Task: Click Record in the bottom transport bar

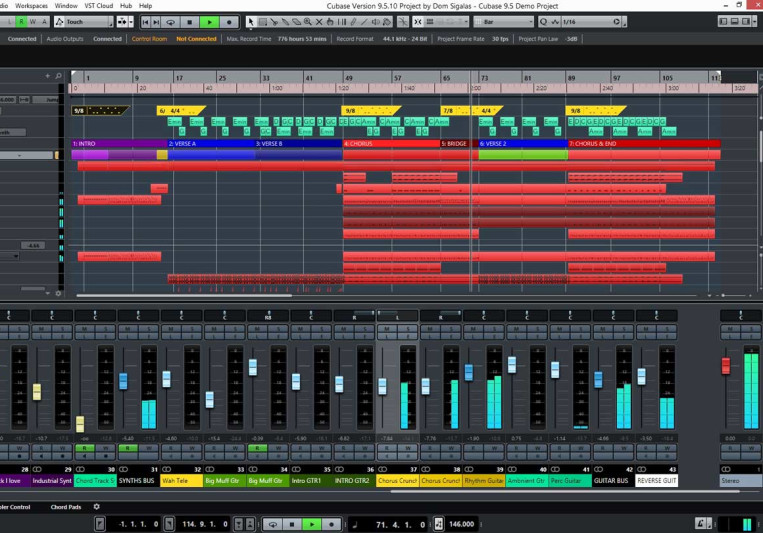Action: pos(331,524)
